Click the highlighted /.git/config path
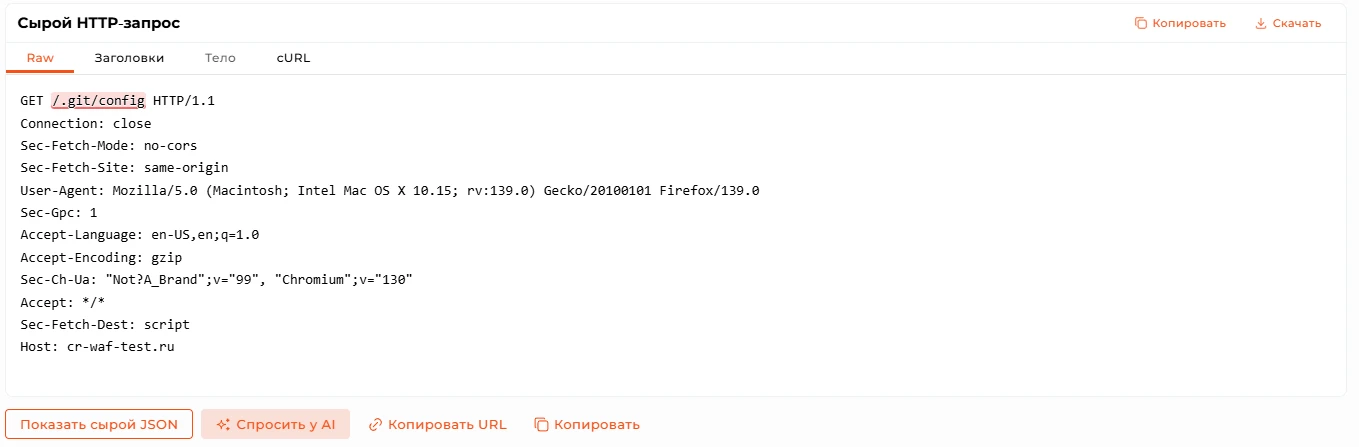This screenshot has height=447, width=1359. pyautogui.click(x=98, y=101)
